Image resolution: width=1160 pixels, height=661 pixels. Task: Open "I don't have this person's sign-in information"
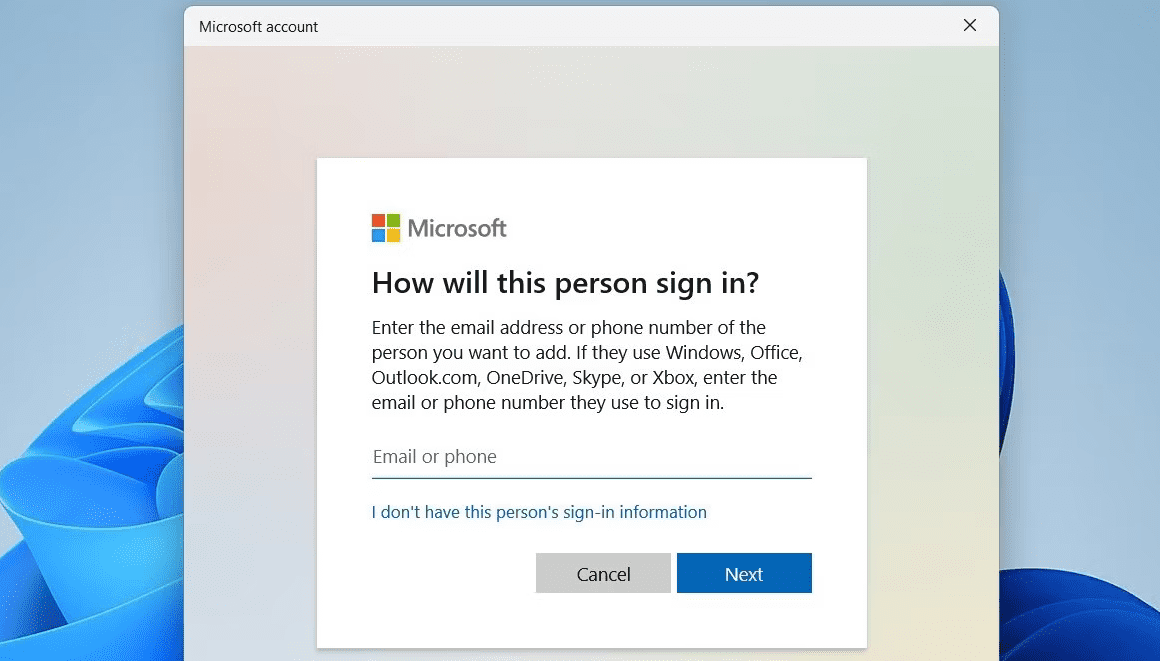[x=539, y=512]
